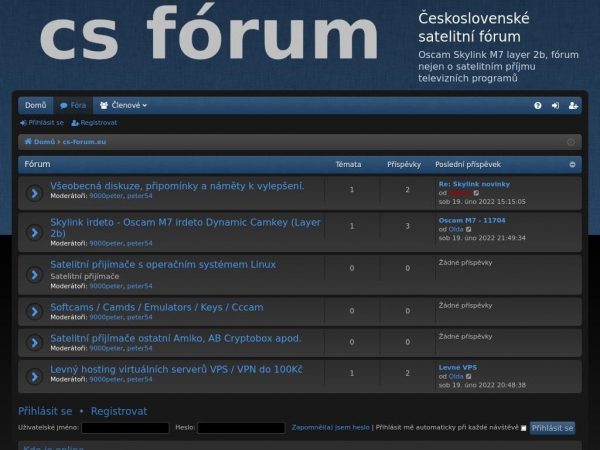Open Softcams / Camds / Emulators forum
Viewport: 600px width, 450px height.
(157, 307)
